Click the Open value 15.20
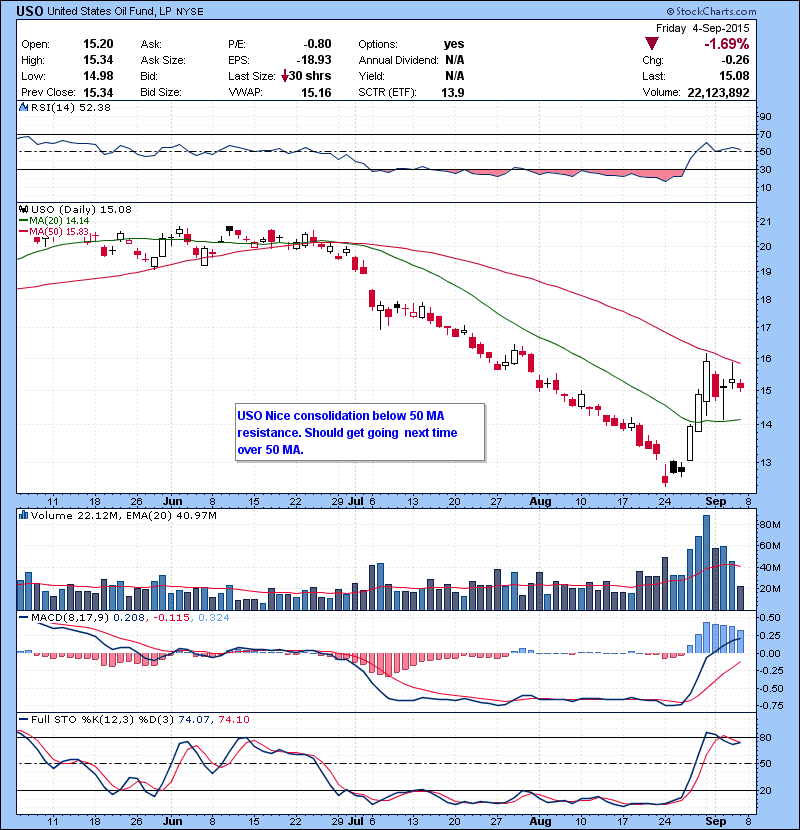This screenshot has height=830, width=800. [98, 44]
